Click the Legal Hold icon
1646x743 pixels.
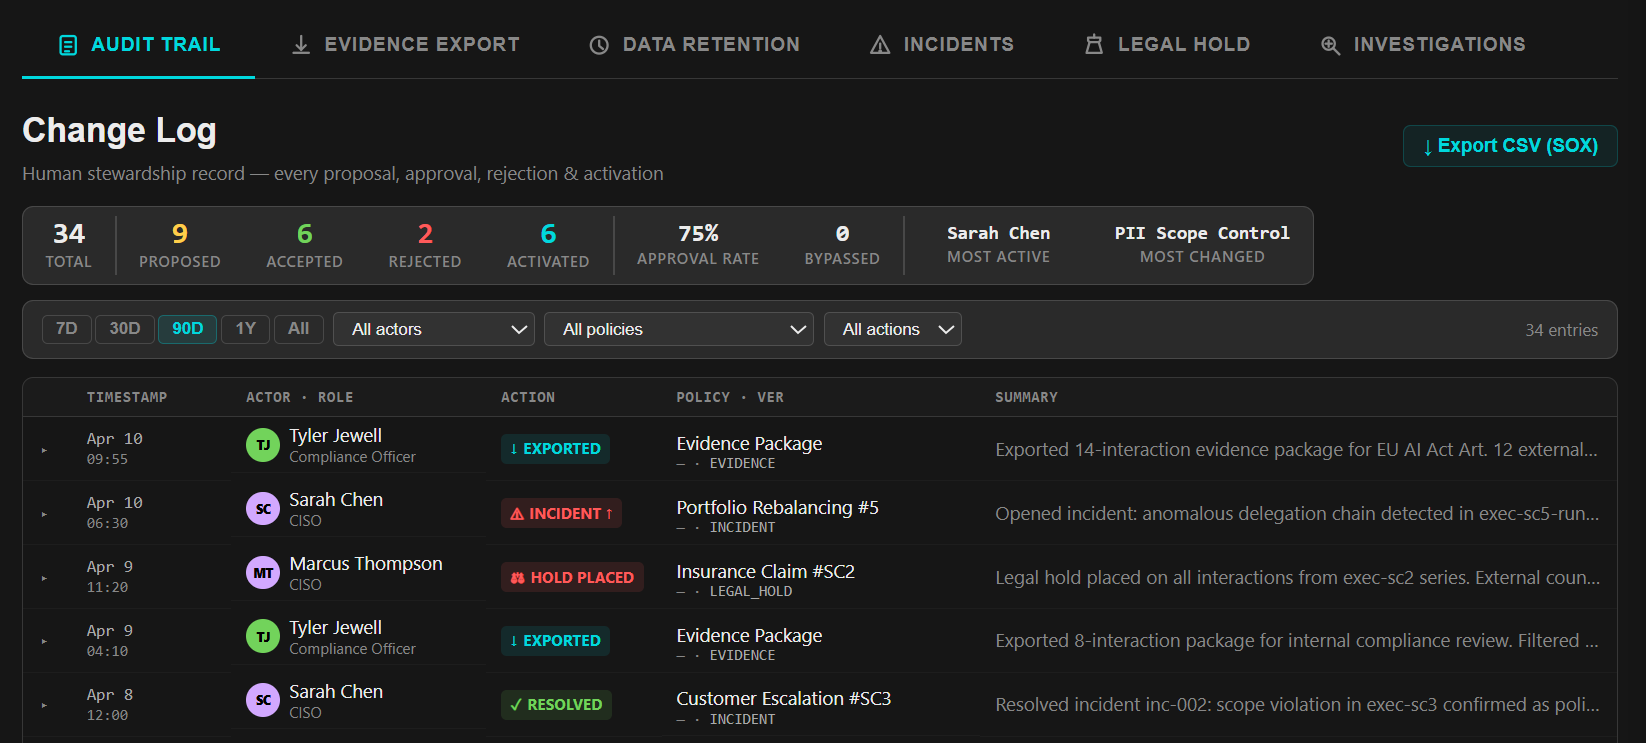(x=1094, y=45)
